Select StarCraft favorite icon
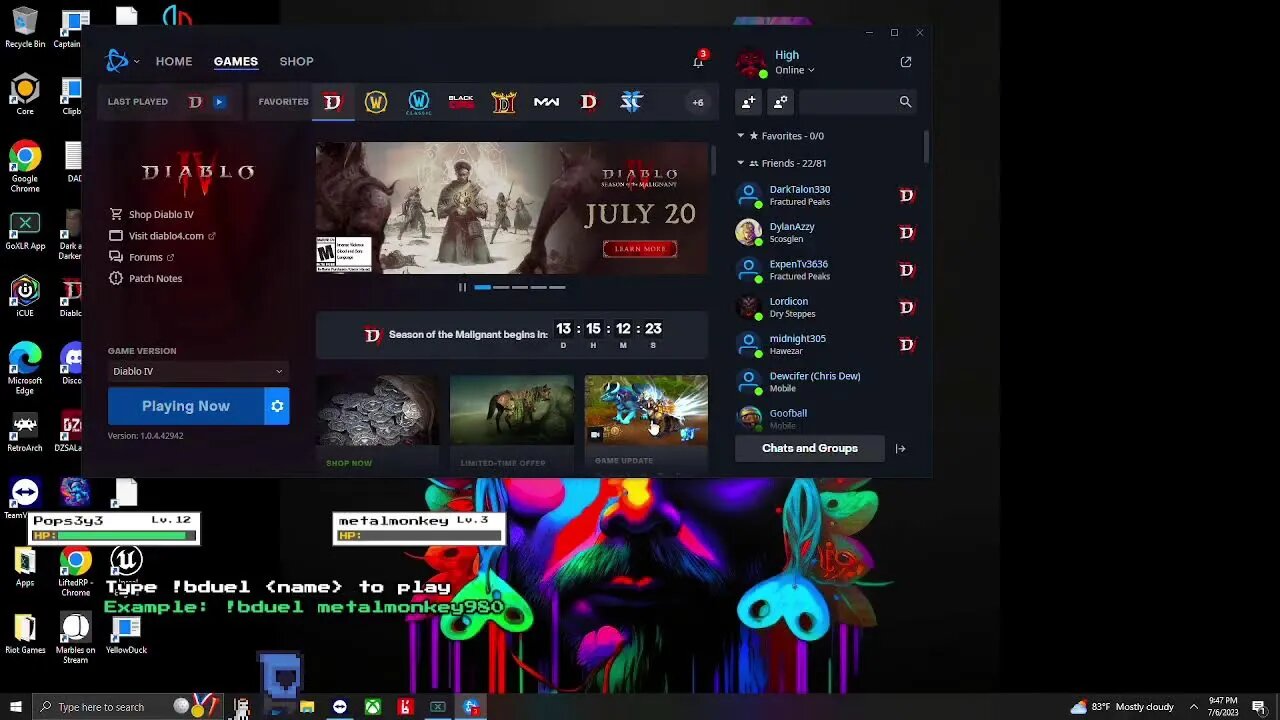Image resolution: width=1280 pixels, height=720 pixels. pos(631,102)
